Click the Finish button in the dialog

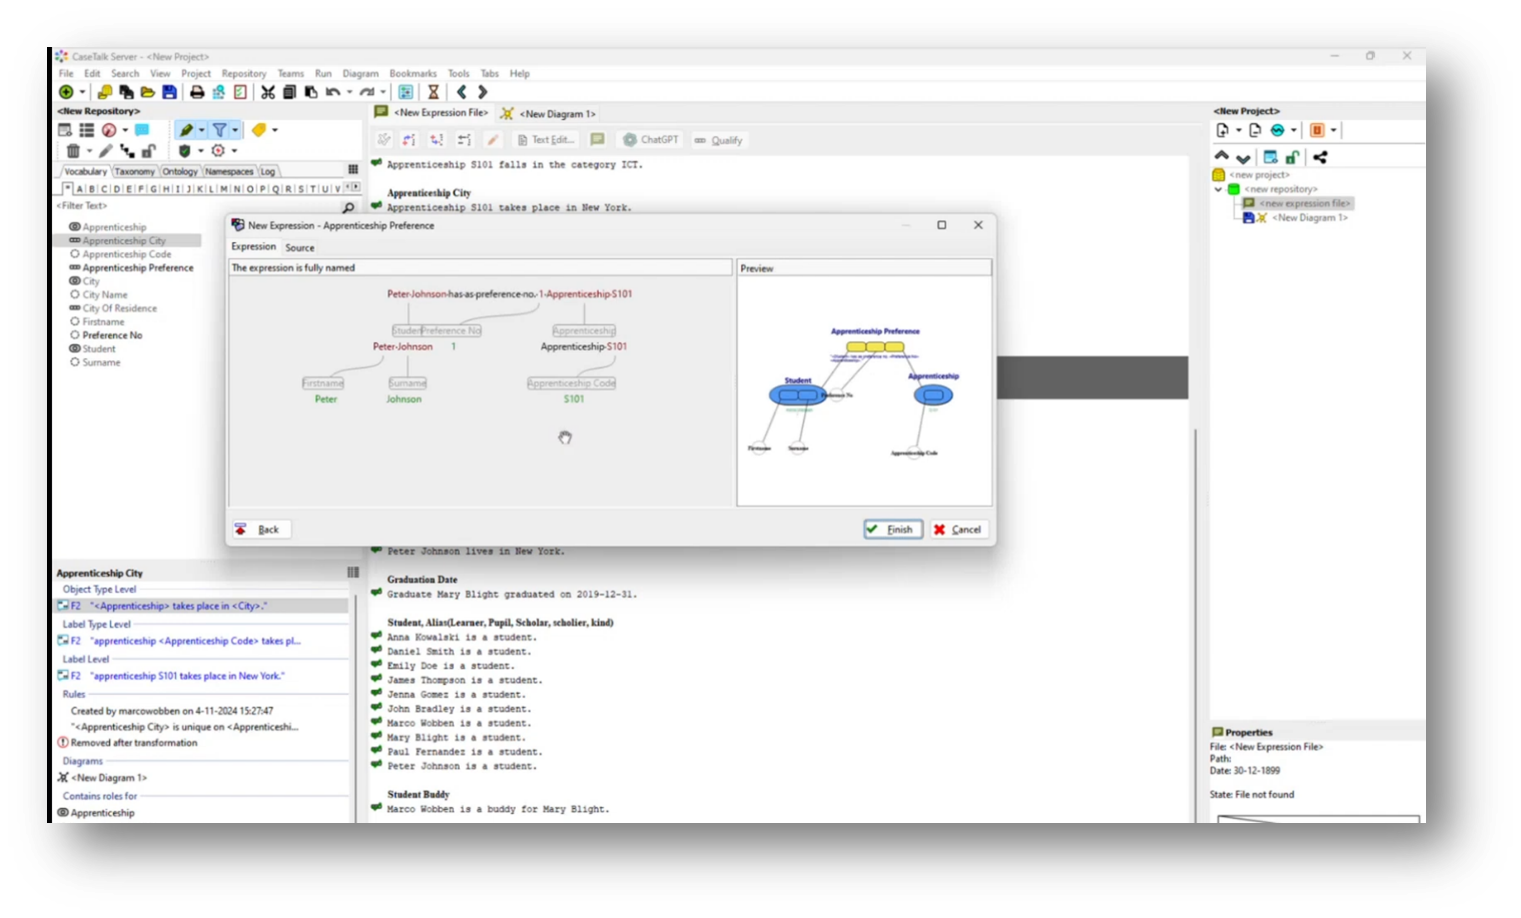[893, 530]
